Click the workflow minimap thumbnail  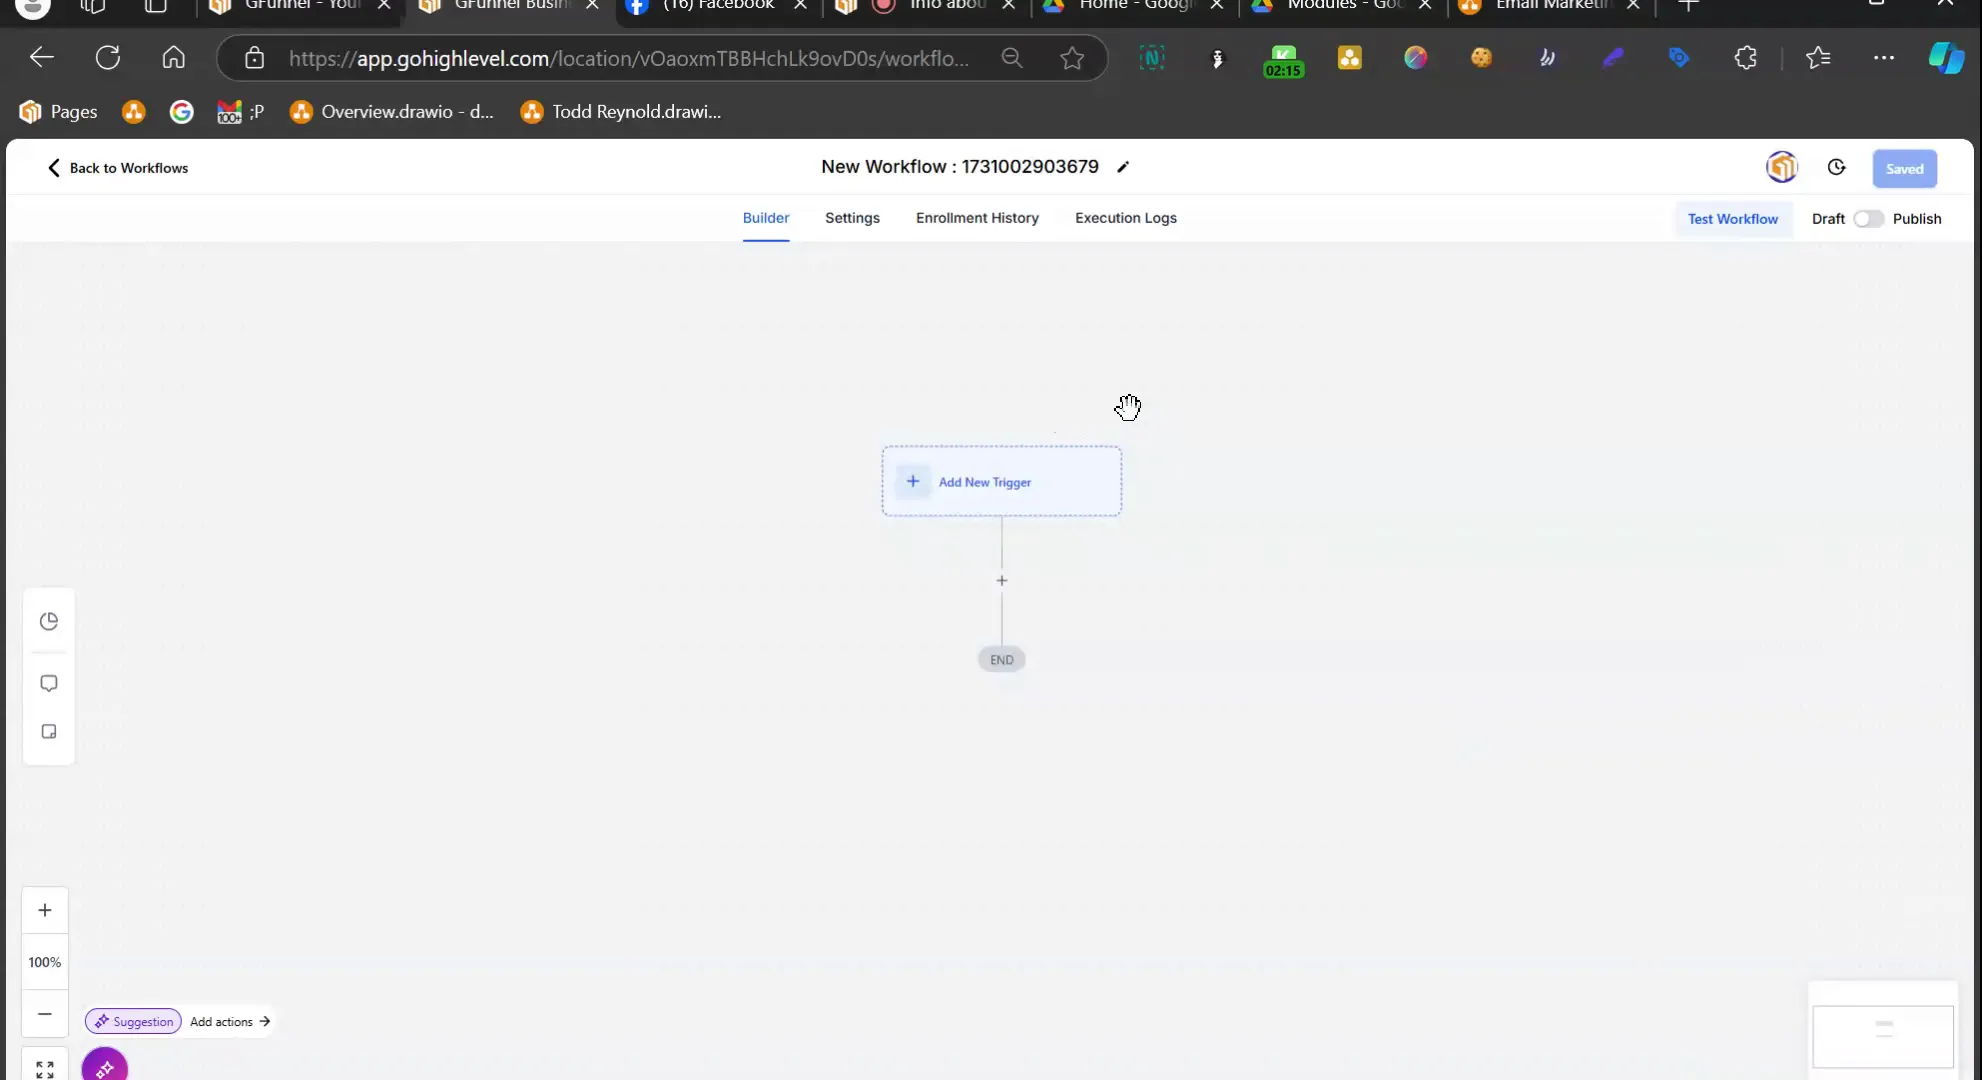[1883, 1036]
